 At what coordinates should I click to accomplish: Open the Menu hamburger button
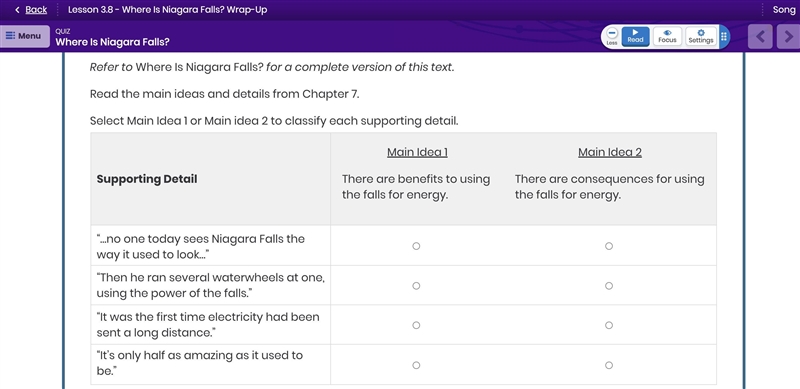click(x=24, y=36)
